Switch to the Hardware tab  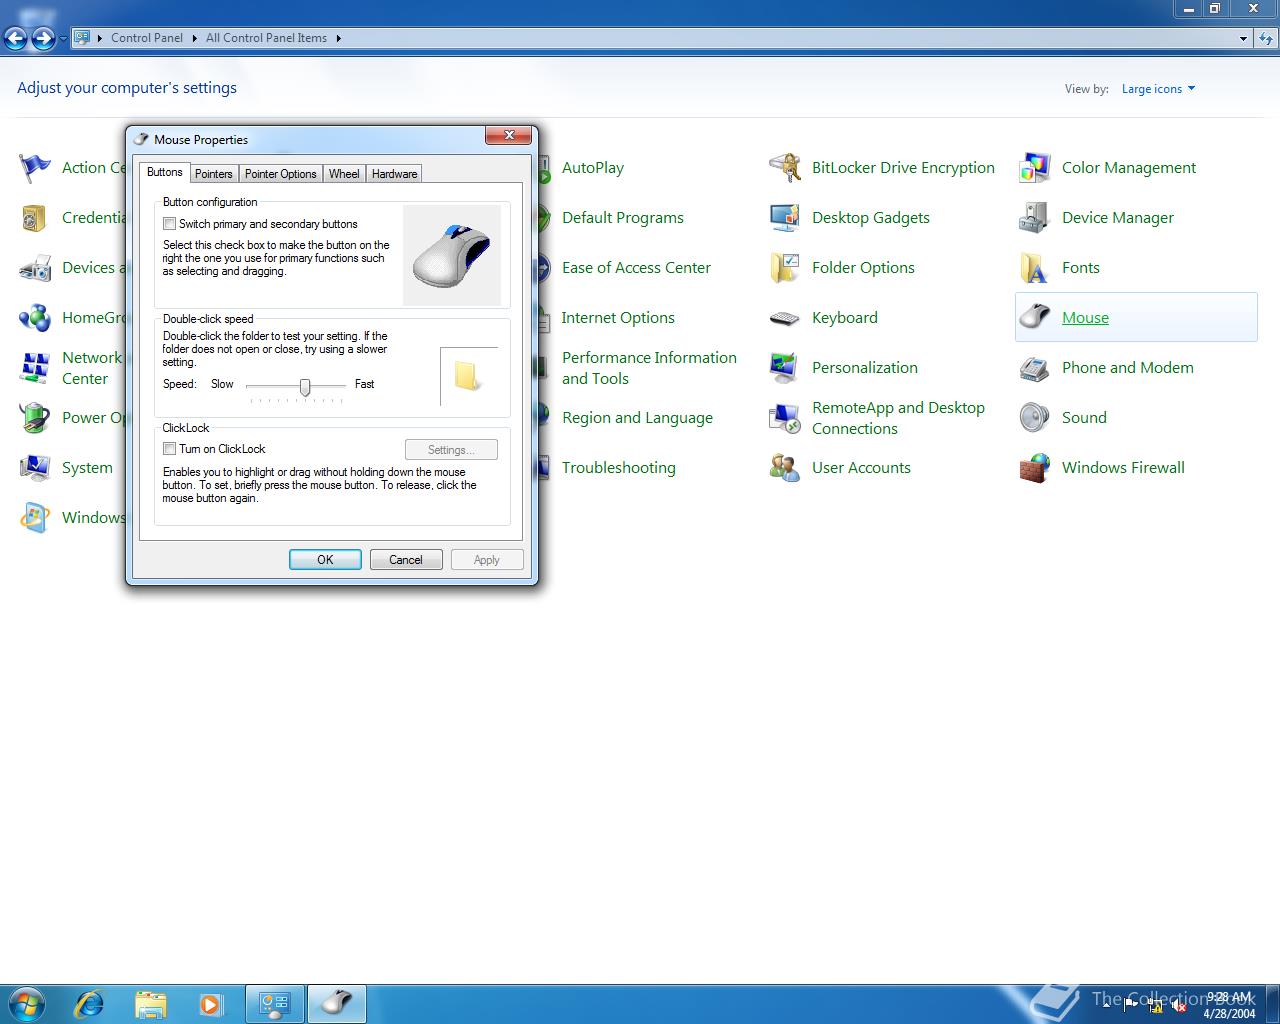tap(394, 174)
